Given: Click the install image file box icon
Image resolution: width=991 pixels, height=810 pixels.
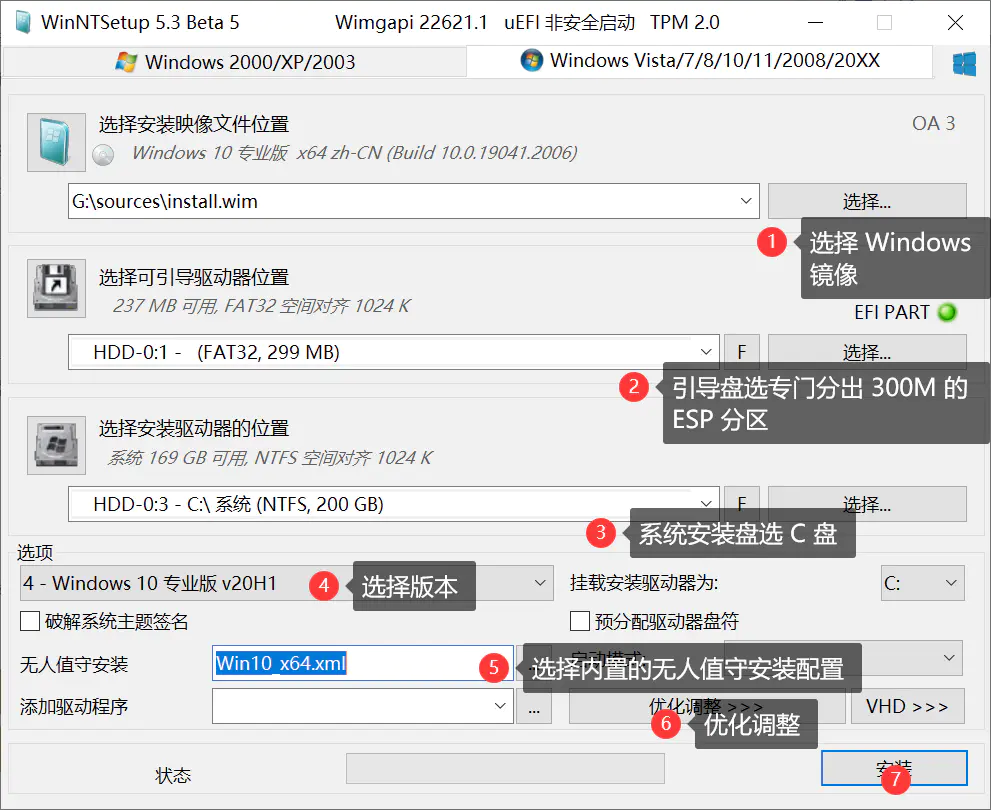Looking at the screenshot, I should (x=56, y=142).
